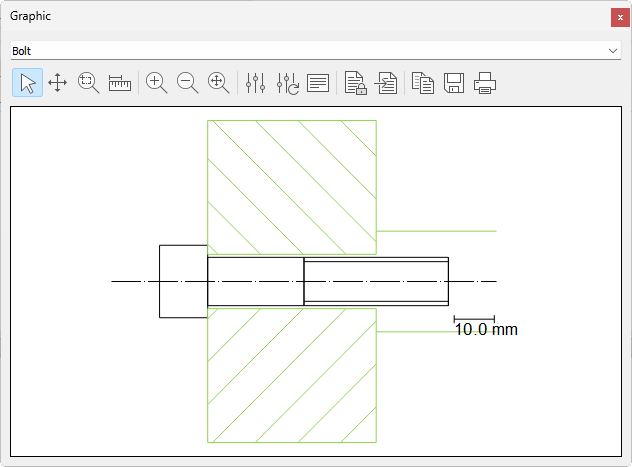Expand the dropdown chevron arrow
Image resolution: width=632 pixels, height=467 pixels.
click(612, 50)
